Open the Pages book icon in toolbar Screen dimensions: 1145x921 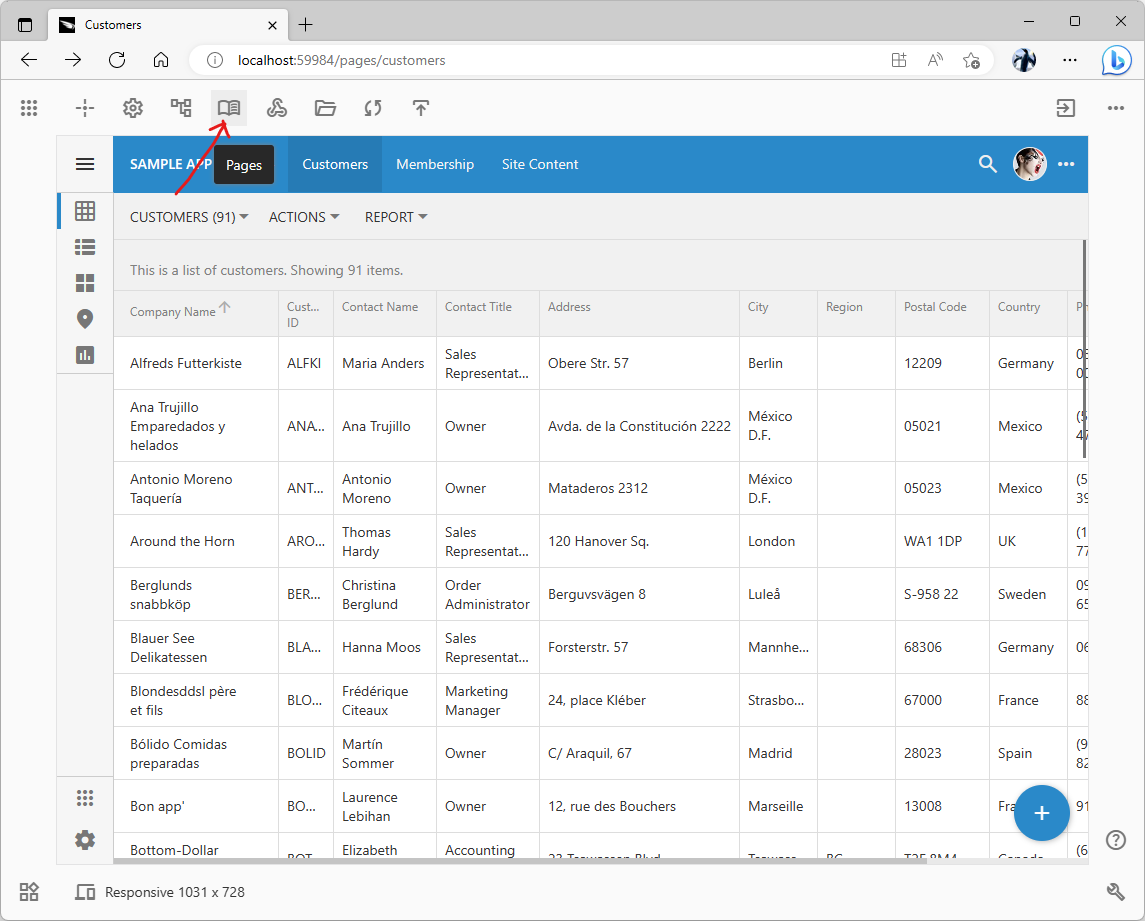229,108
